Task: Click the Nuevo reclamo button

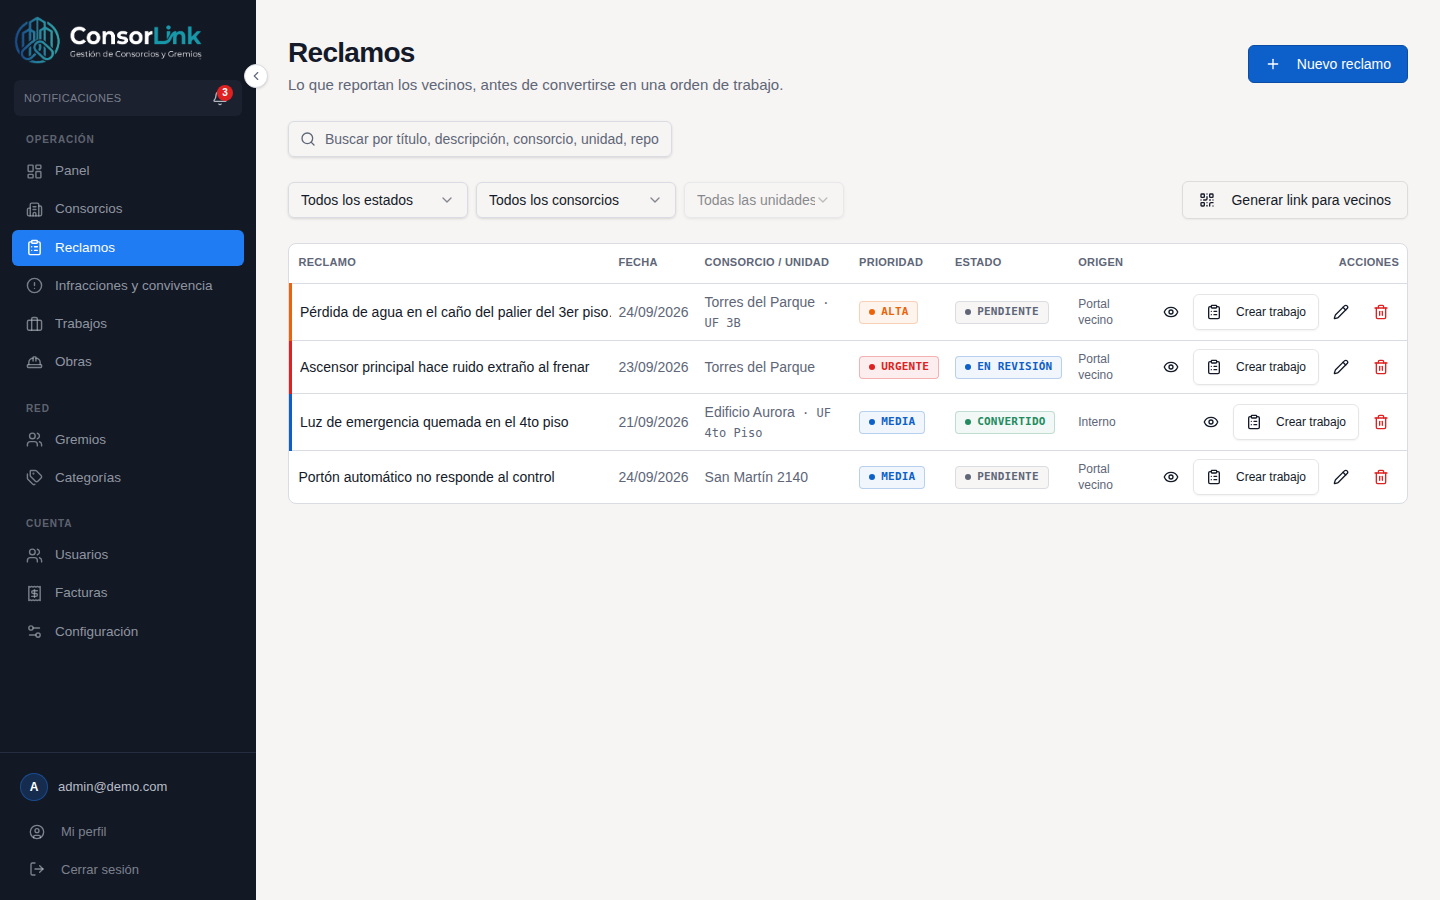Action: pyautogui.click(x=1328, y=64)
